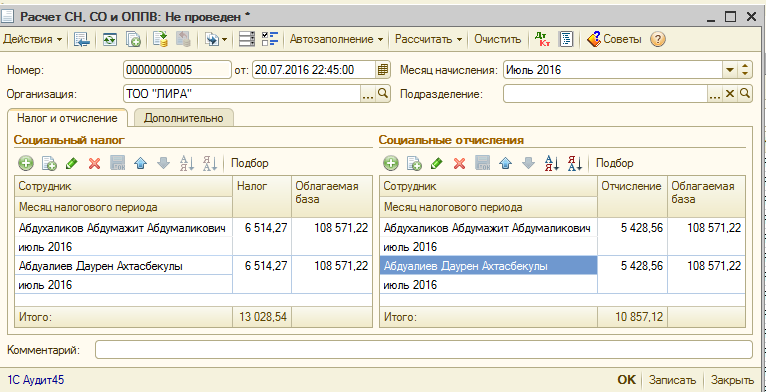Switch to the Дополнительно tab
766x392 pixels.
pos(184,118)
